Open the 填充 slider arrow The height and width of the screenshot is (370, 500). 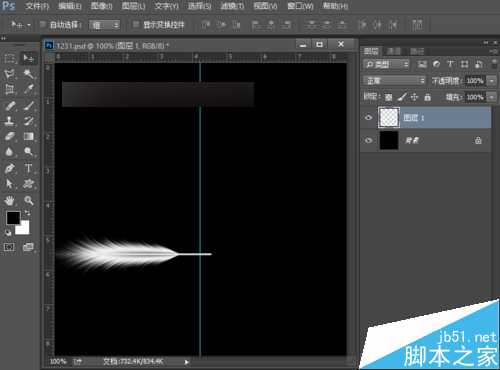click(492, 97)
